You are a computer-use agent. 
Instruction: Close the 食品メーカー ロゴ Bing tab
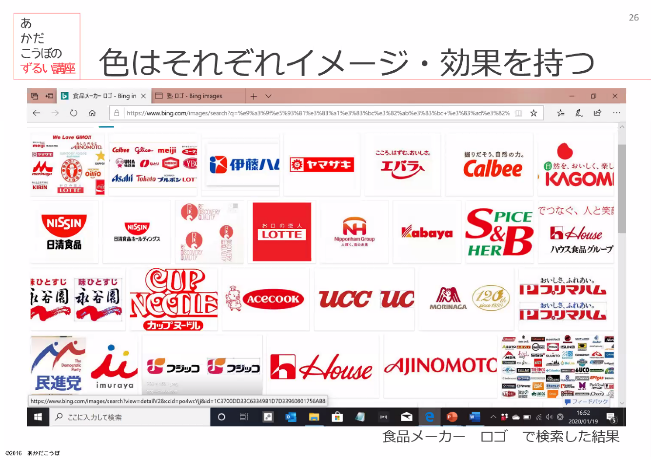pos(143,96)
